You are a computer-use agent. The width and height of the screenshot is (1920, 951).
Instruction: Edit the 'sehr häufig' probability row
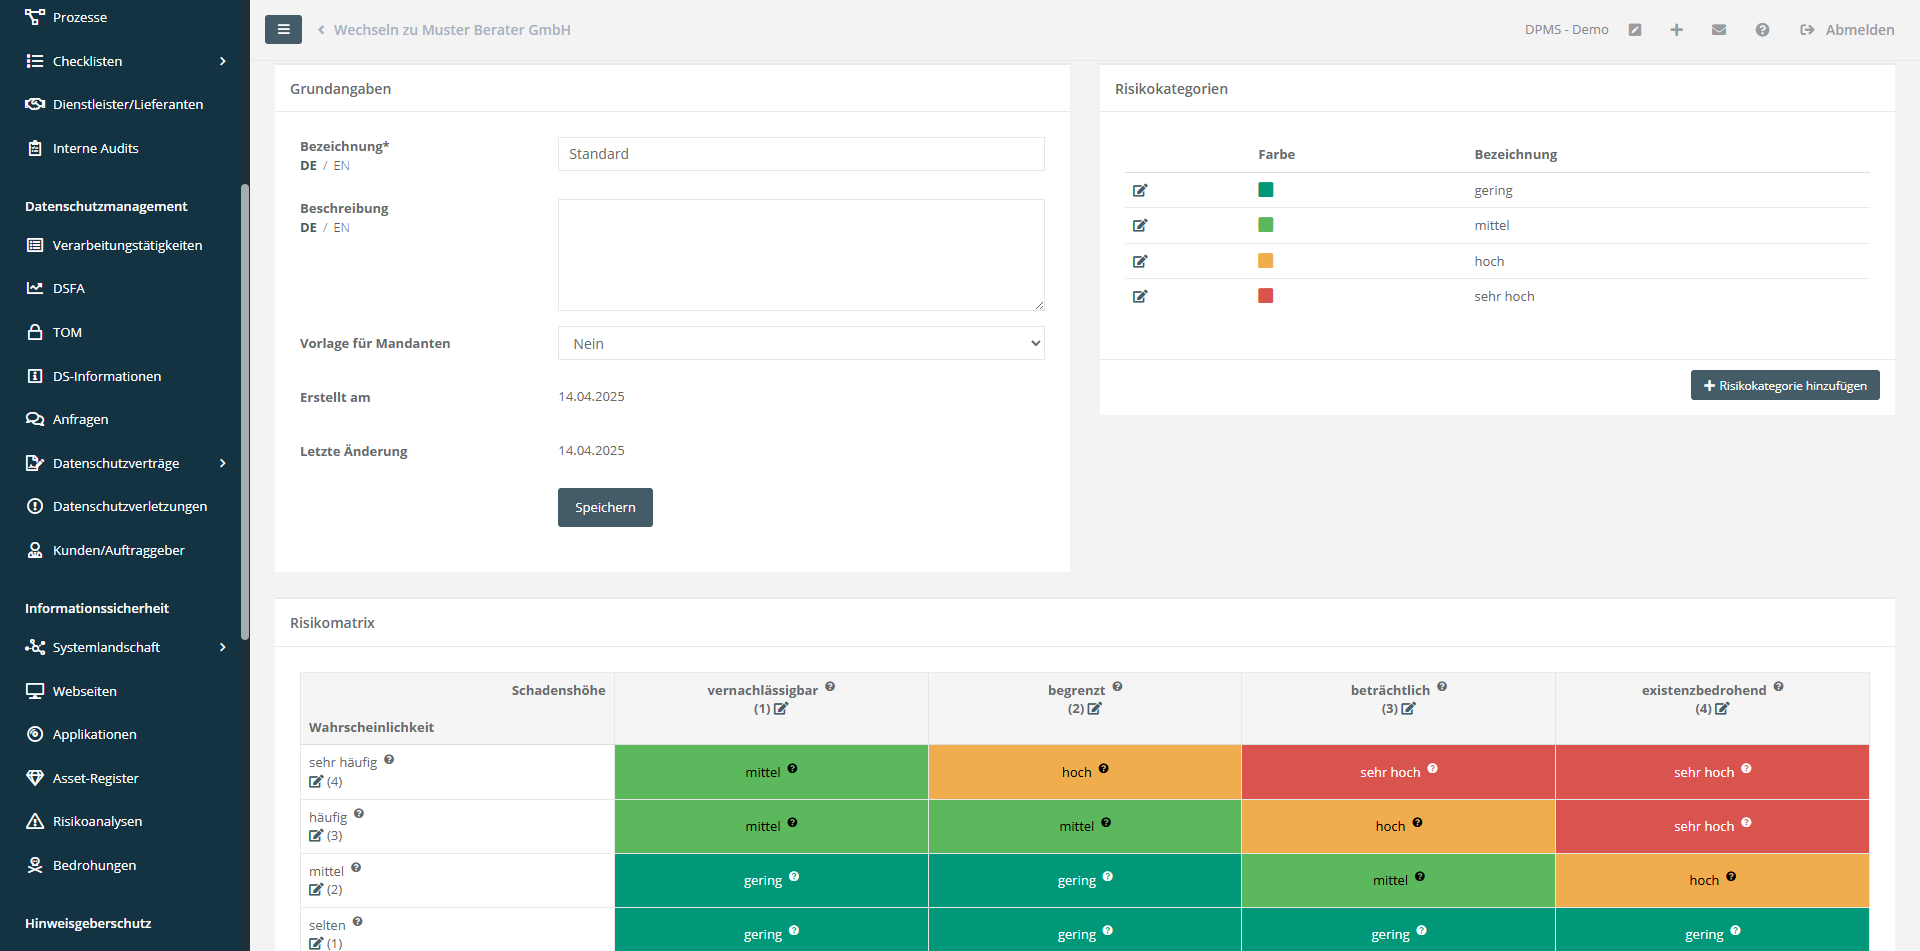tap(316, 782)
